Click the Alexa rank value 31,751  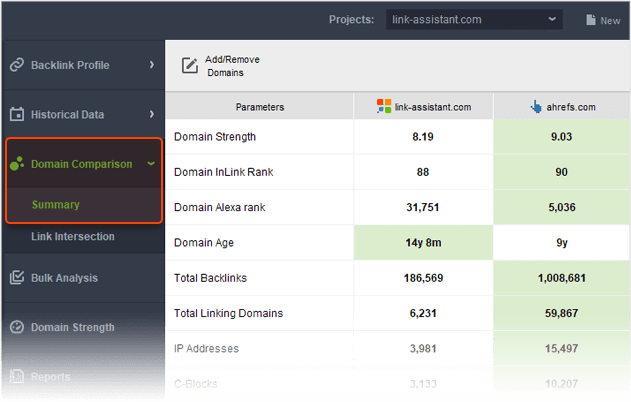pos(423,207)
